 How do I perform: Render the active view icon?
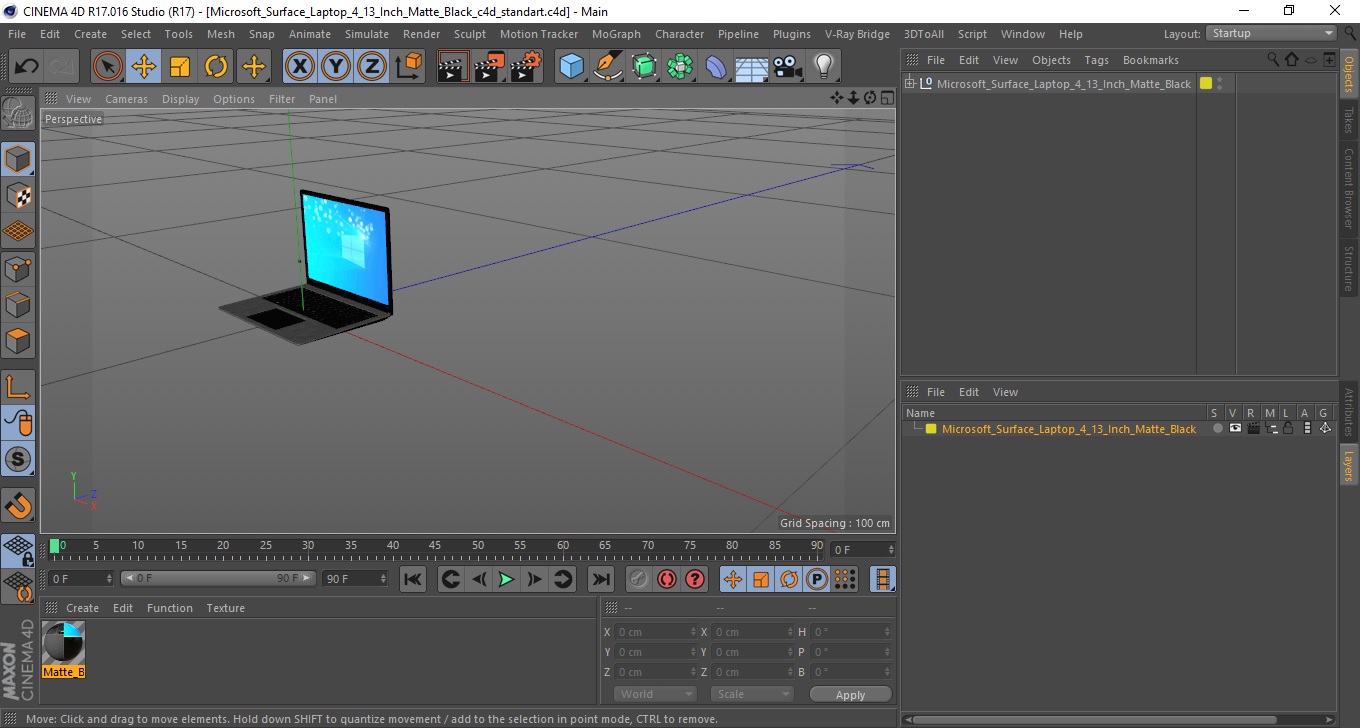pyautogui.click(x=453, y=67)
